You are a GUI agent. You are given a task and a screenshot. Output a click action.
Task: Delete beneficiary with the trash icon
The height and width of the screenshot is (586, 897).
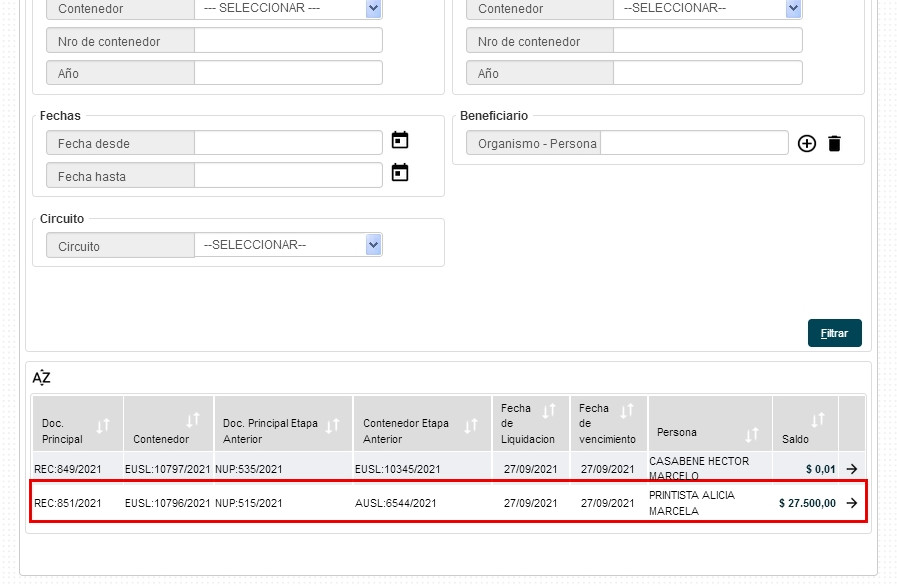[x=834, y=143]
